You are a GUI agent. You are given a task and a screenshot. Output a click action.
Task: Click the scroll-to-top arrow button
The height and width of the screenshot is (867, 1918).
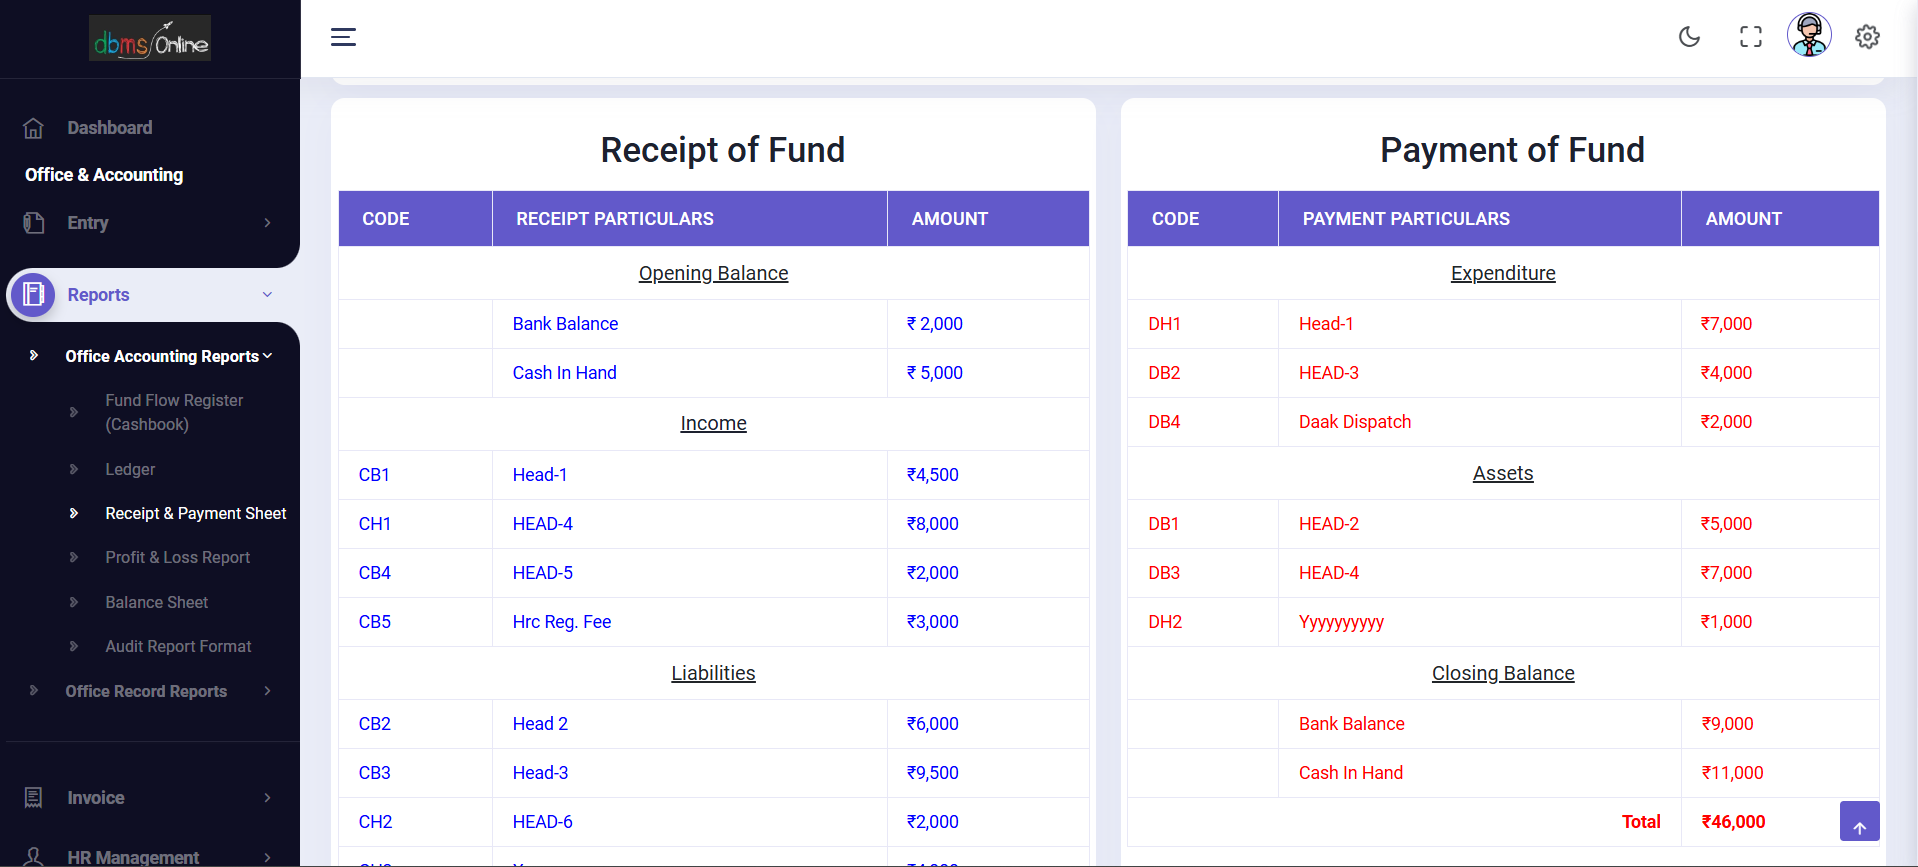(1859, 822)
